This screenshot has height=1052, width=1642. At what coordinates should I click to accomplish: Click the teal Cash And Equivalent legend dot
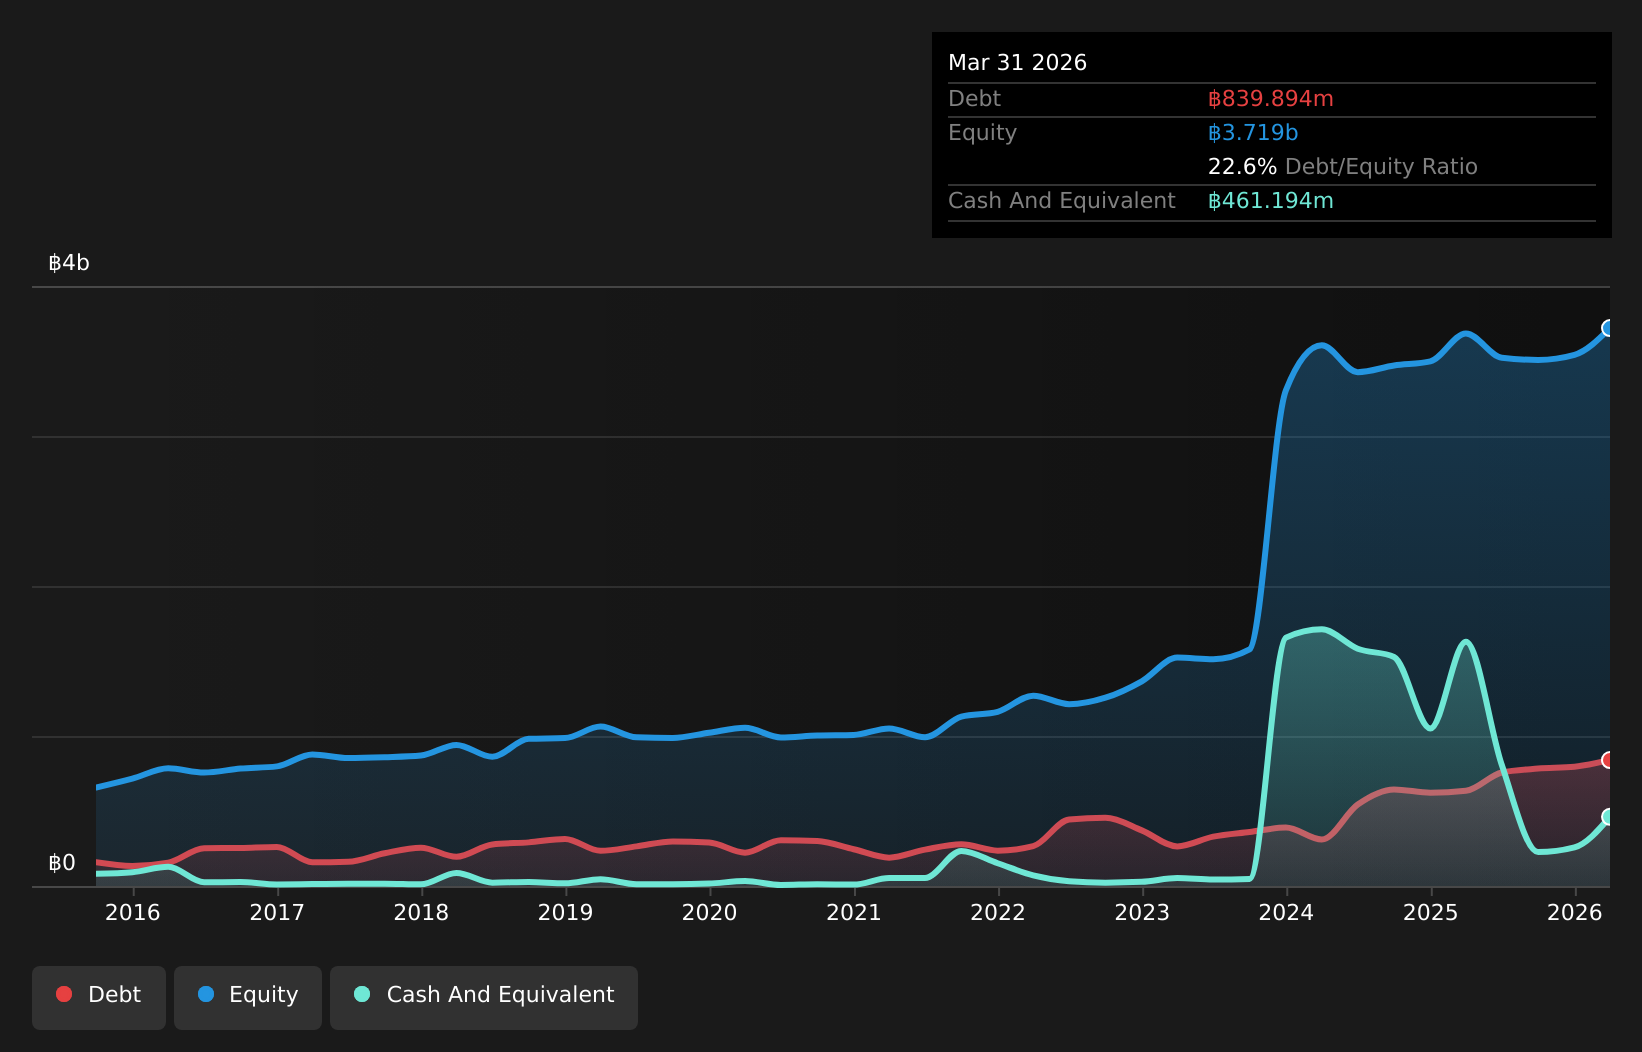tap(362, 994)
